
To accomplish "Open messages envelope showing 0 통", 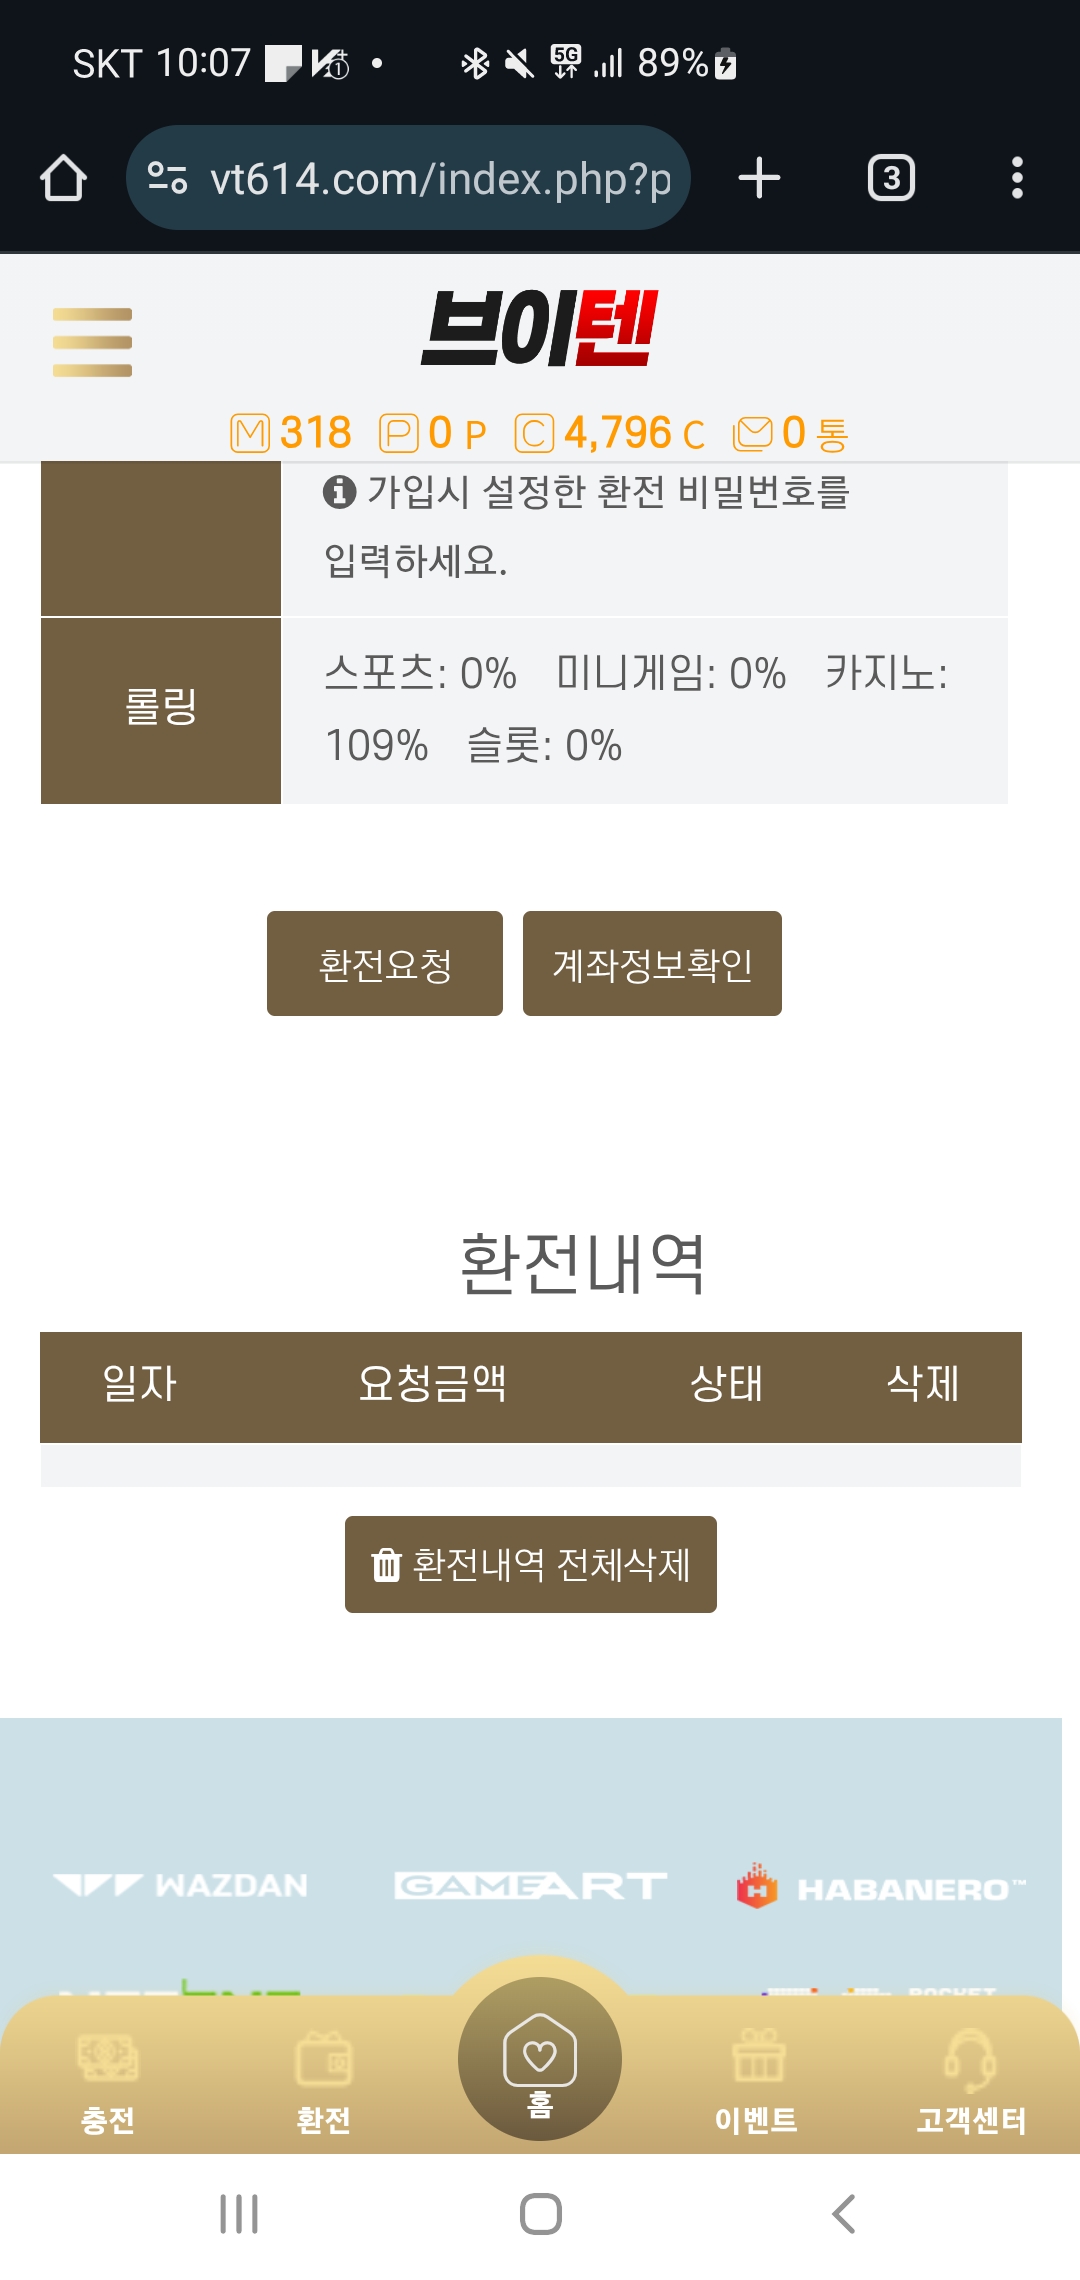I will (x=753, y=434).
